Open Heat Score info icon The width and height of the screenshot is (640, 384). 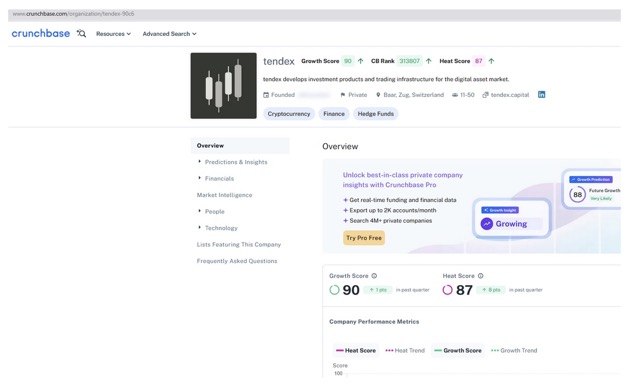click(x=480, y=276)
